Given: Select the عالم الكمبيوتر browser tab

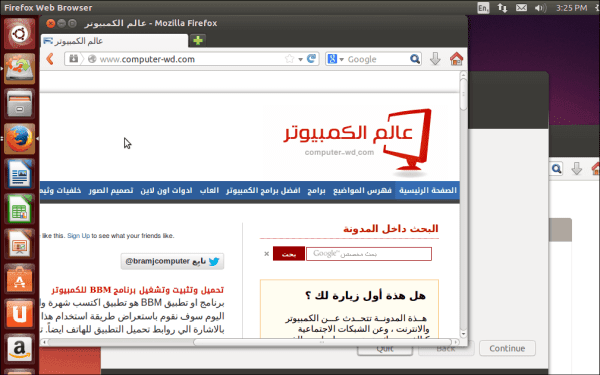Looking at the screenshot, I should 114,41.
